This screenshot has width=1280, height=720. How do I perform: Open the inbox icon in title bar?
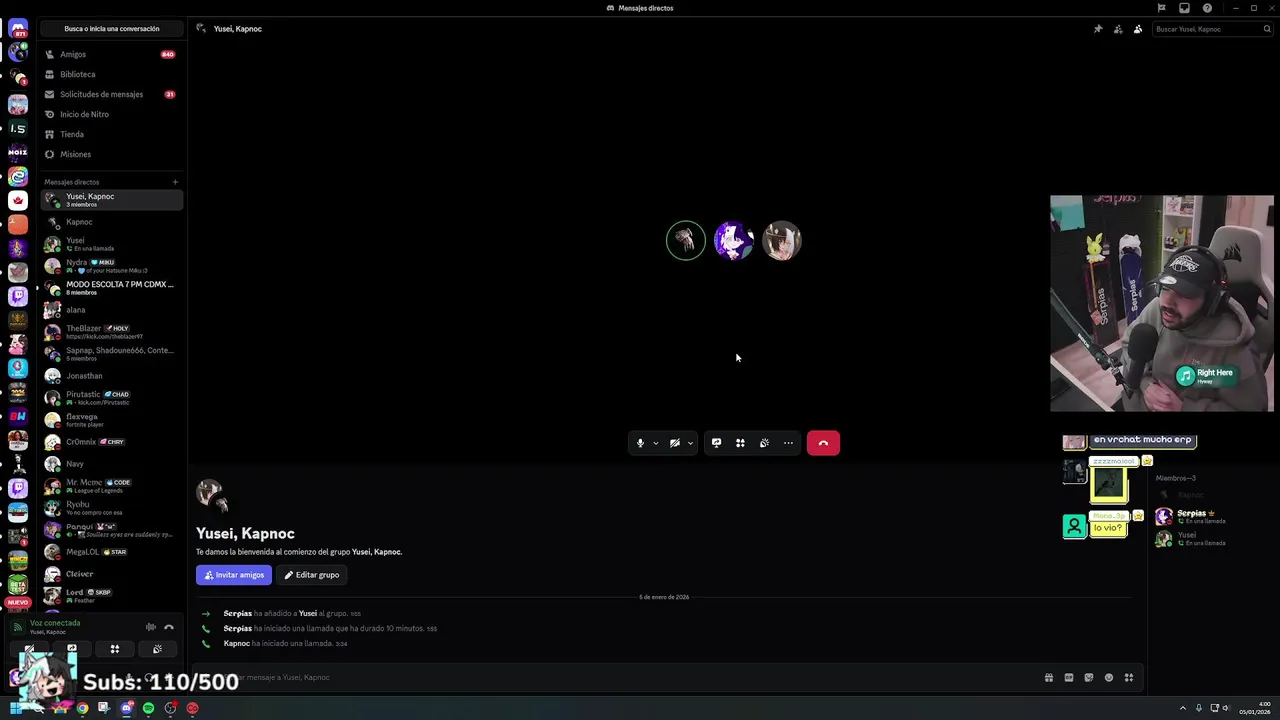pos(1184,8)
